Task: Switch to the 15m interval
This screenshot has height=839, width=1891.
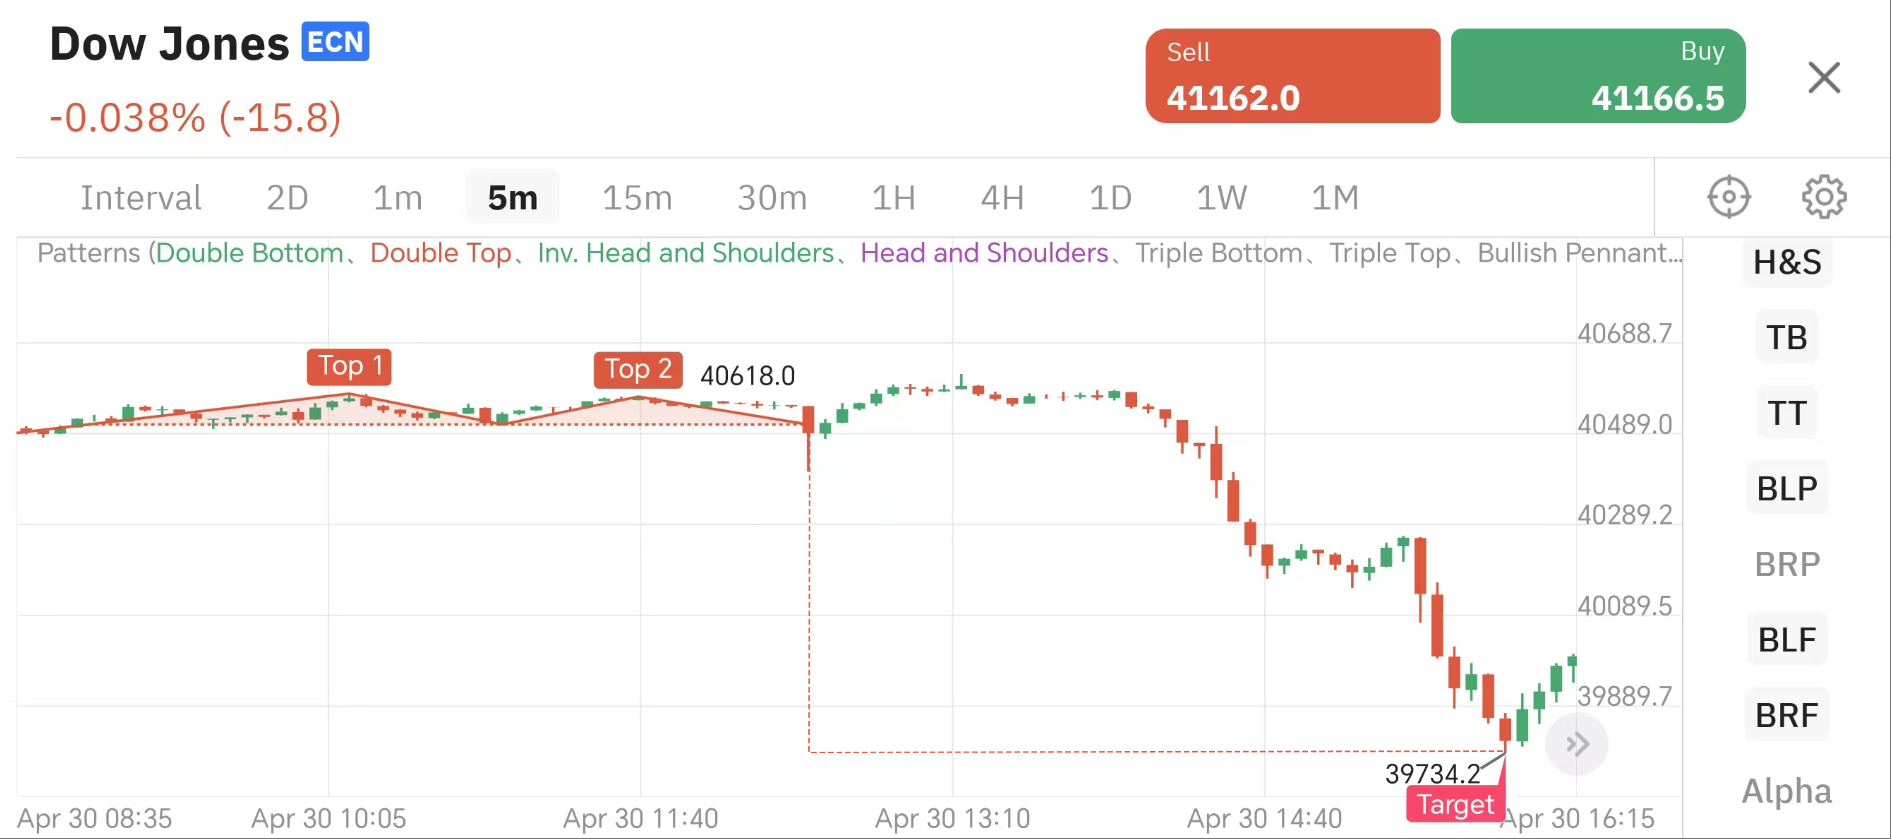Action: click(637, 198)
